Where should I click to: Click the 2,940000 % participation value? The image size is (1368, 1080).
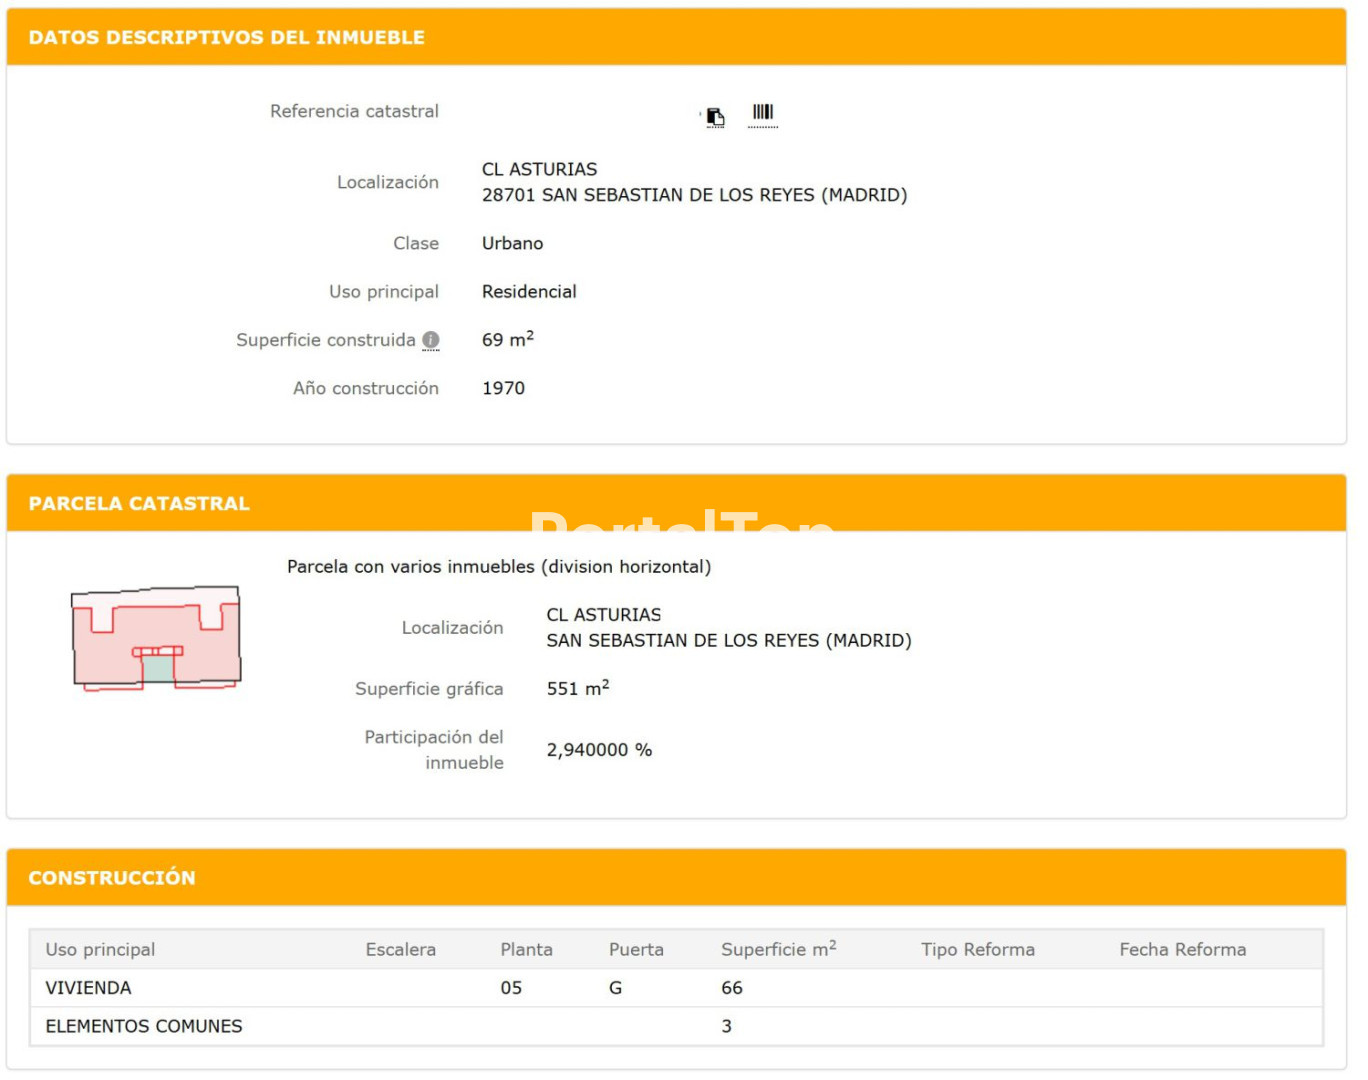(x=599, y=750)
